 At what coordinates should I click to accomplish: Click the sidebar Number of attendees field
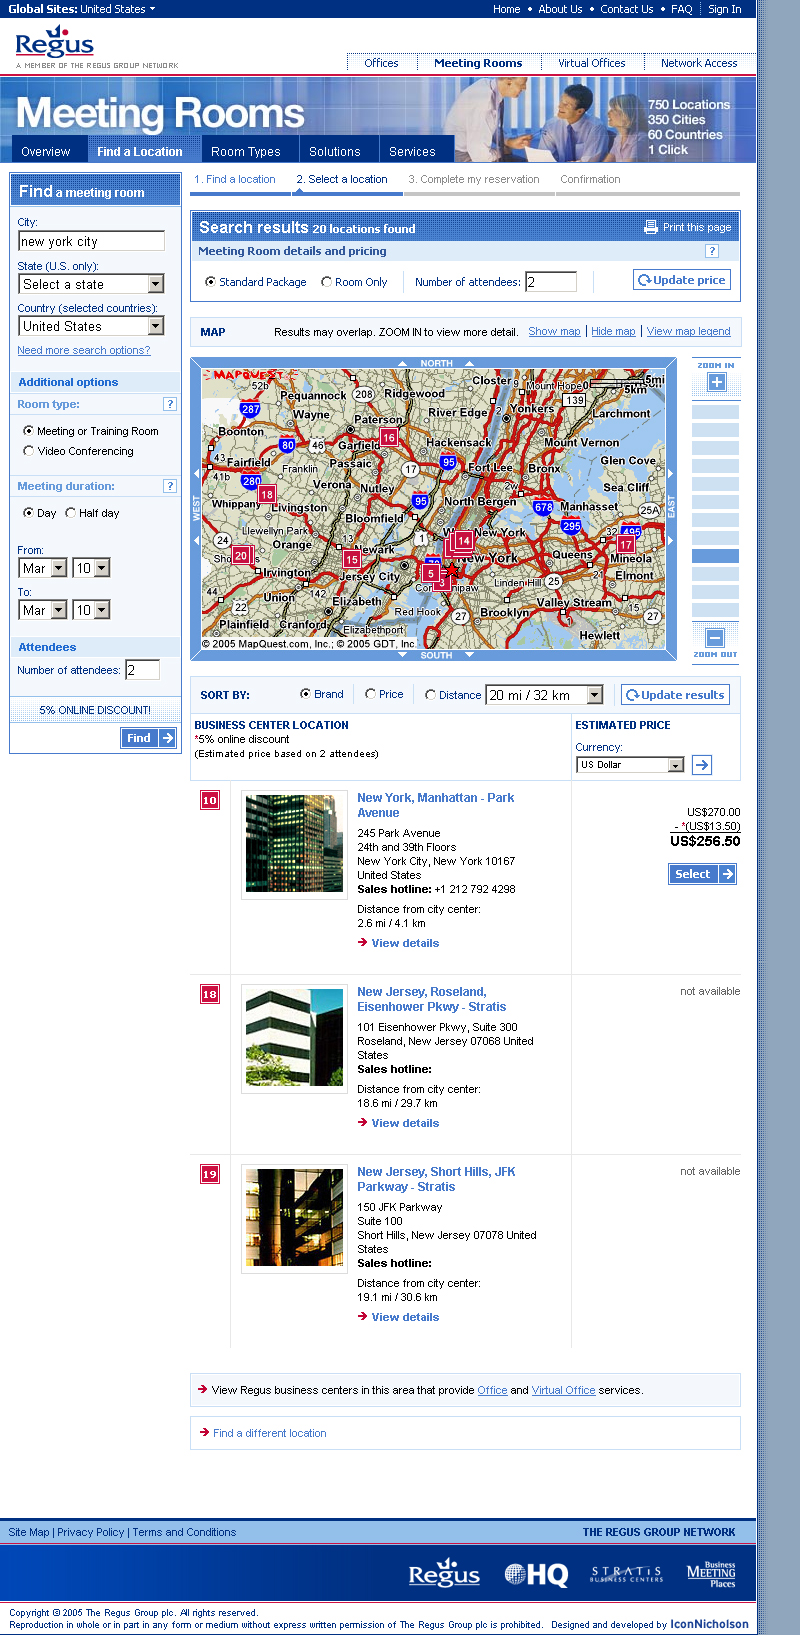pyautogui.click(x=142, y=670)
